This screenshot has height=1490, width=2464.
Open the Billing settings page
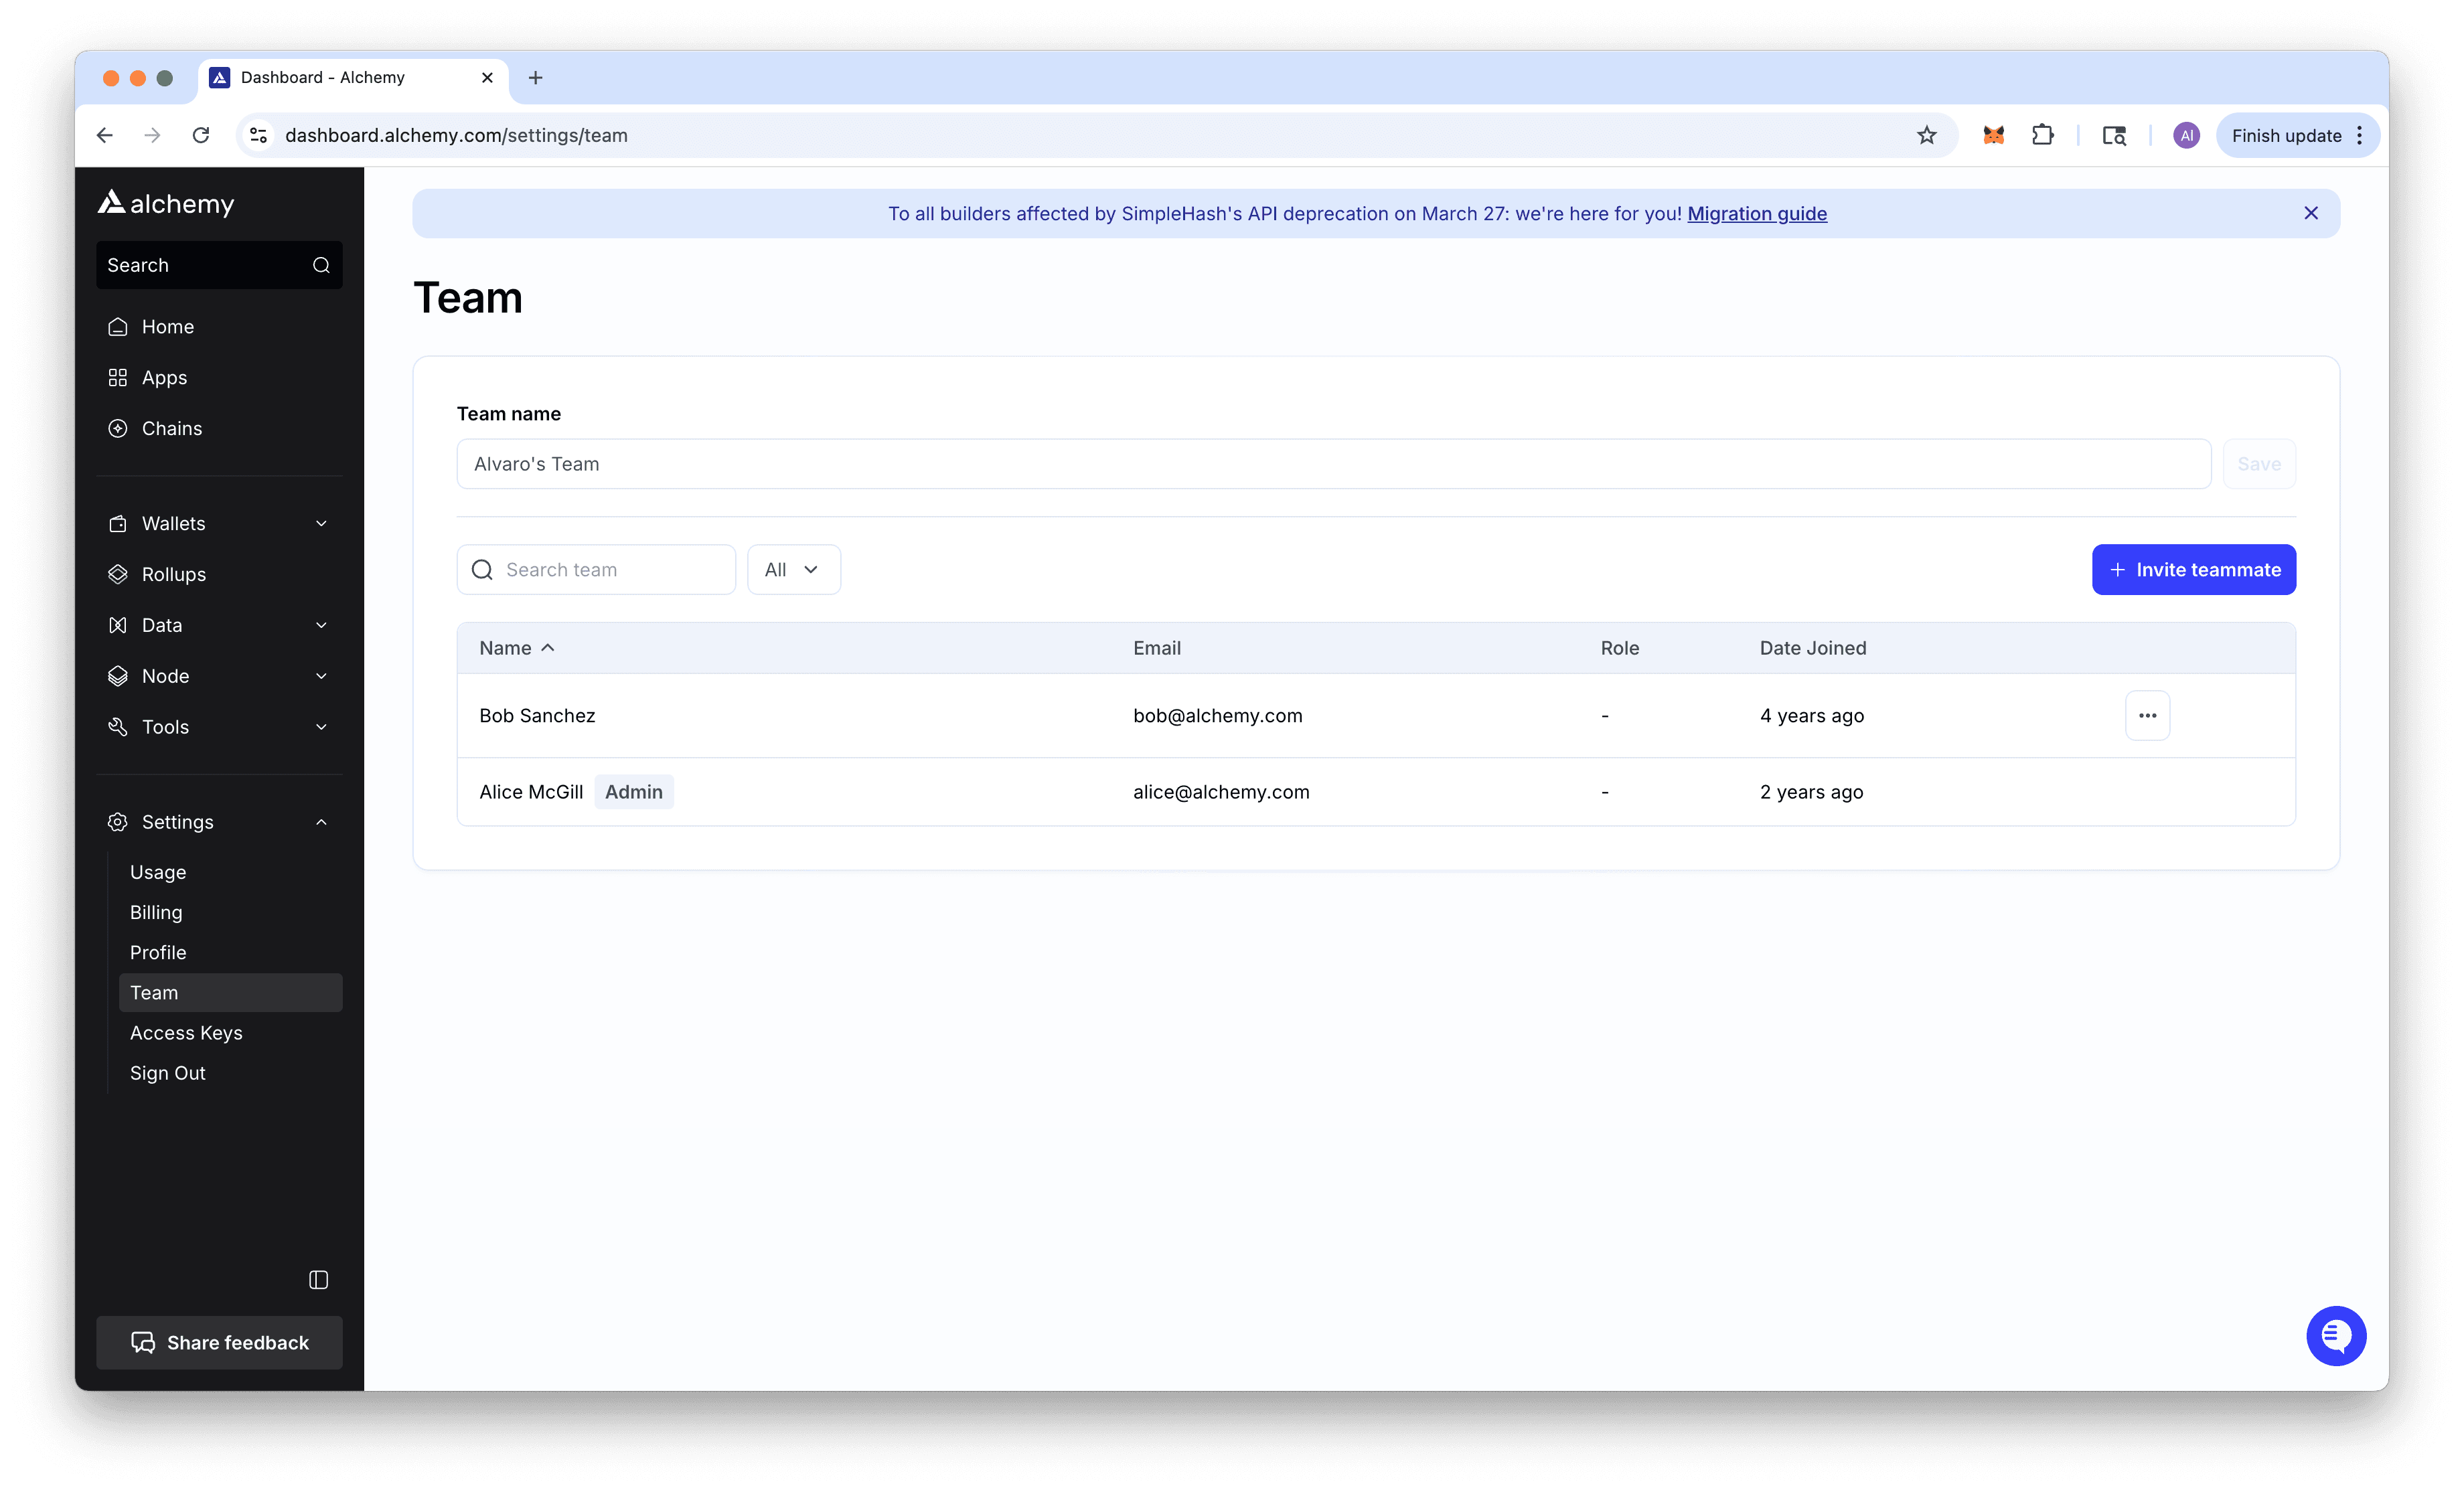coord(156,912)
